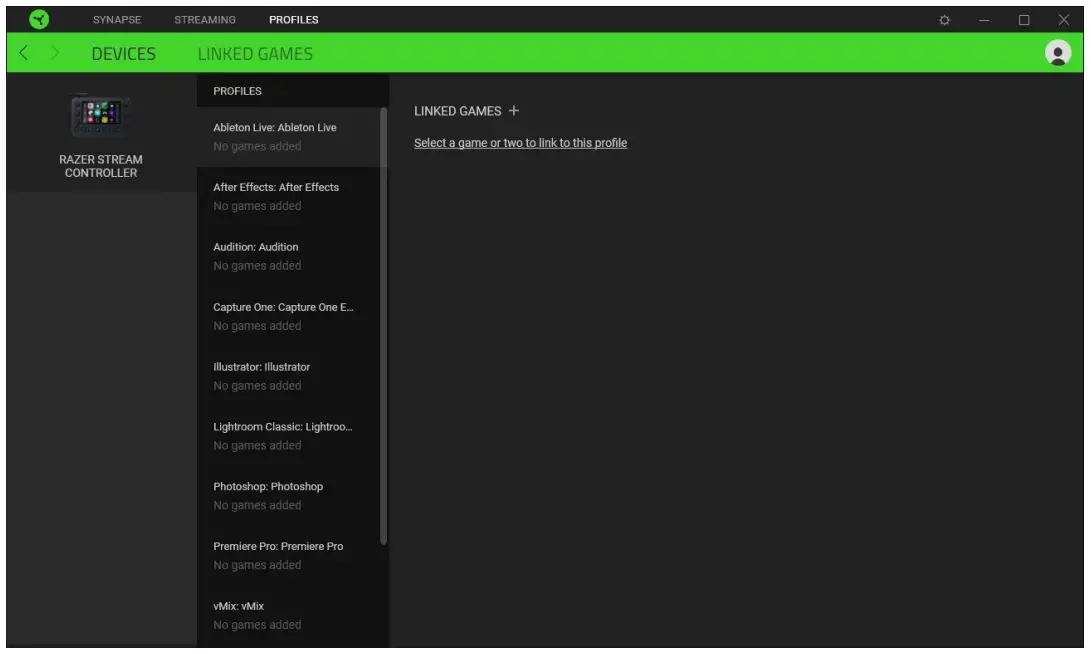This screenshot has width=1091, height=654.
Task: Maximize the Synapse window
Action: [1024, 20]
